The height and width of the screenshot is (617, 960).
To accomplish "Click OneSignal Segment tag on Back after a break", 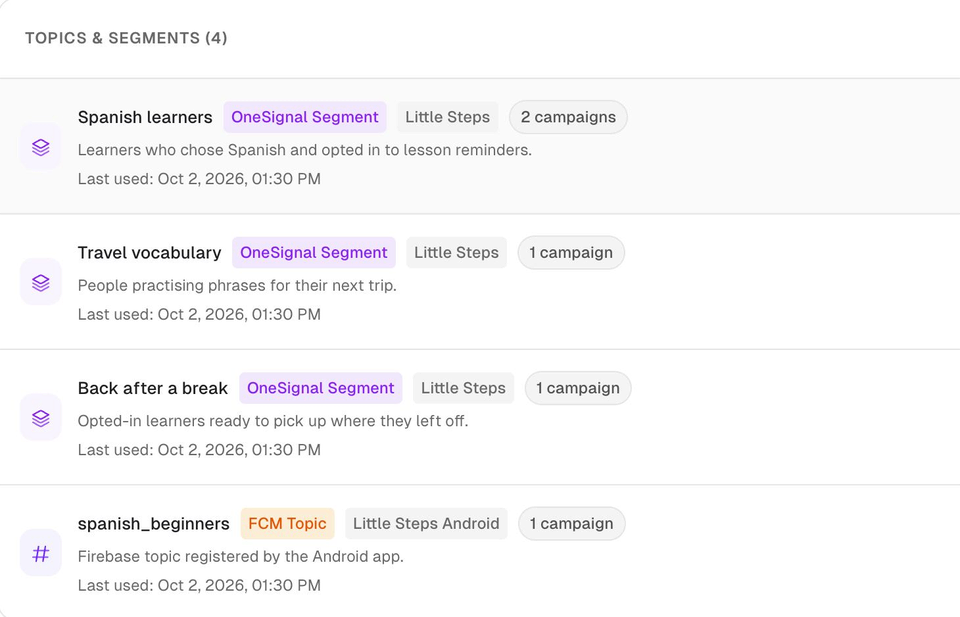I will tap(321, 388).
